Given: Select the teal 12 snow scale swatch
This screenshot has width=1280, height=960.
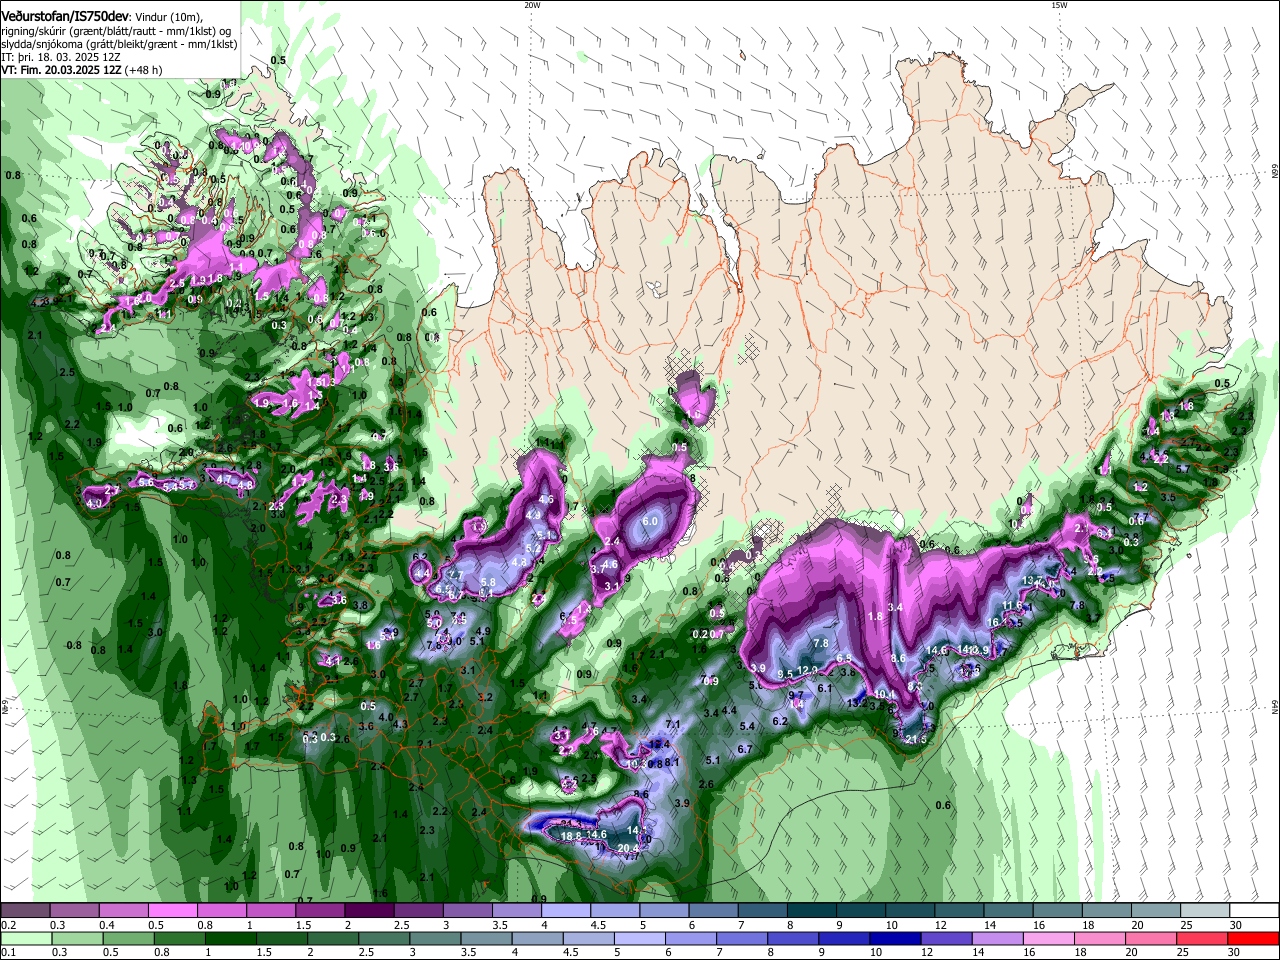Looking at the screenshot, I should pyautogui.click(x=959, y=911).
